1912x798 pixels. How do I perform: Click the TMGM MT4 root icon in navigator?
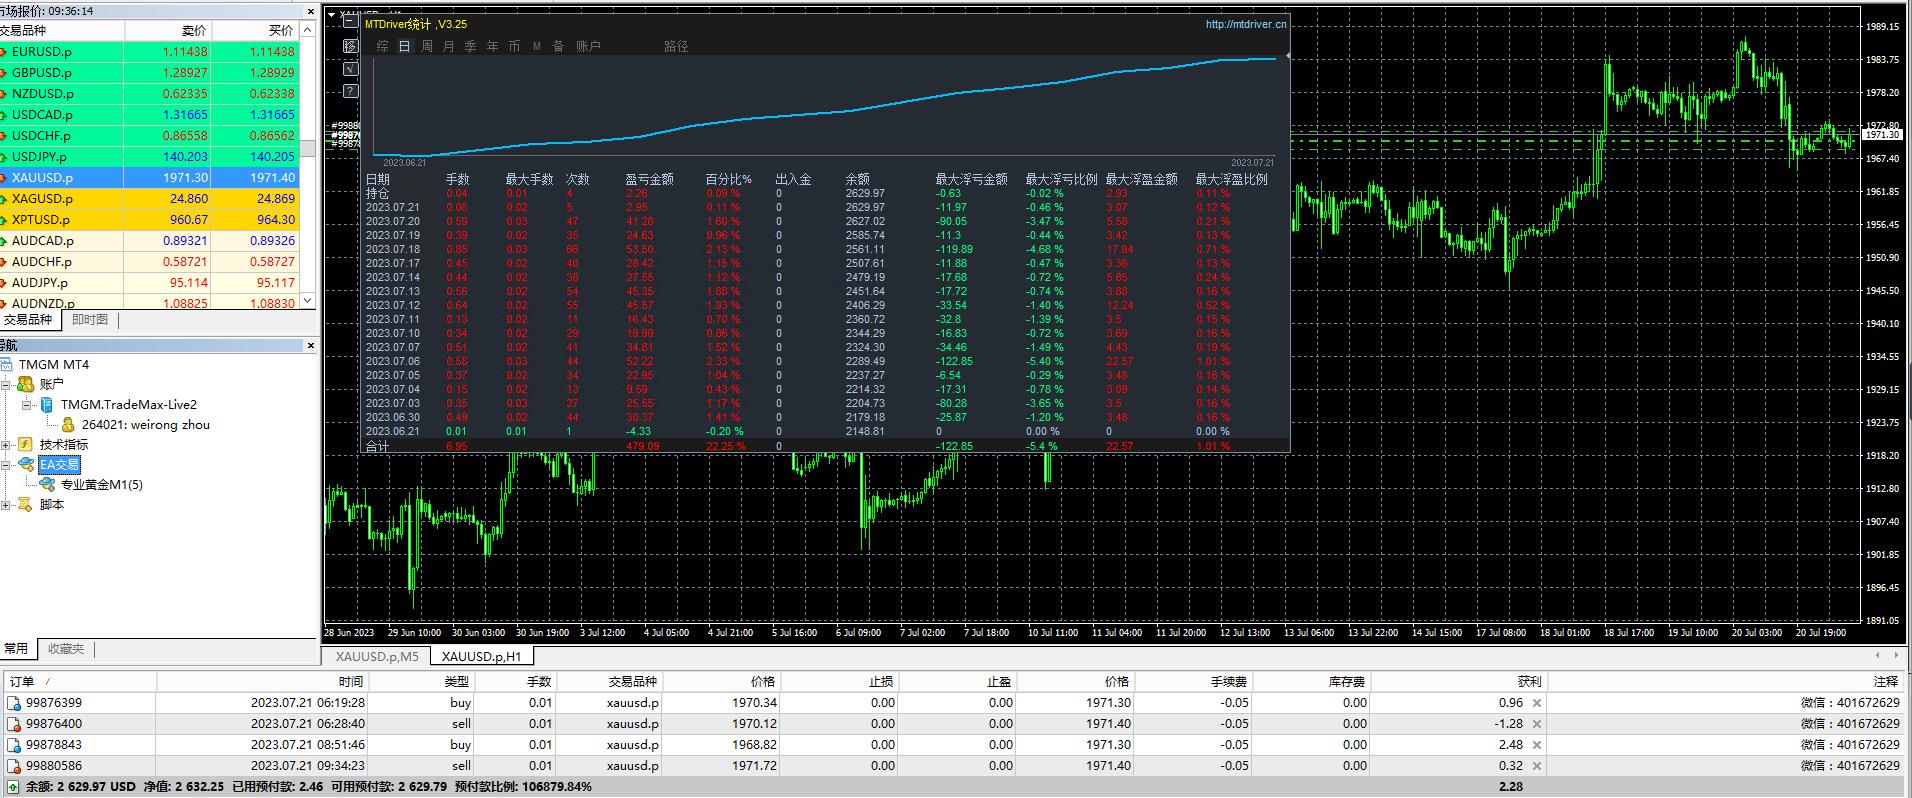click(8, 365)
